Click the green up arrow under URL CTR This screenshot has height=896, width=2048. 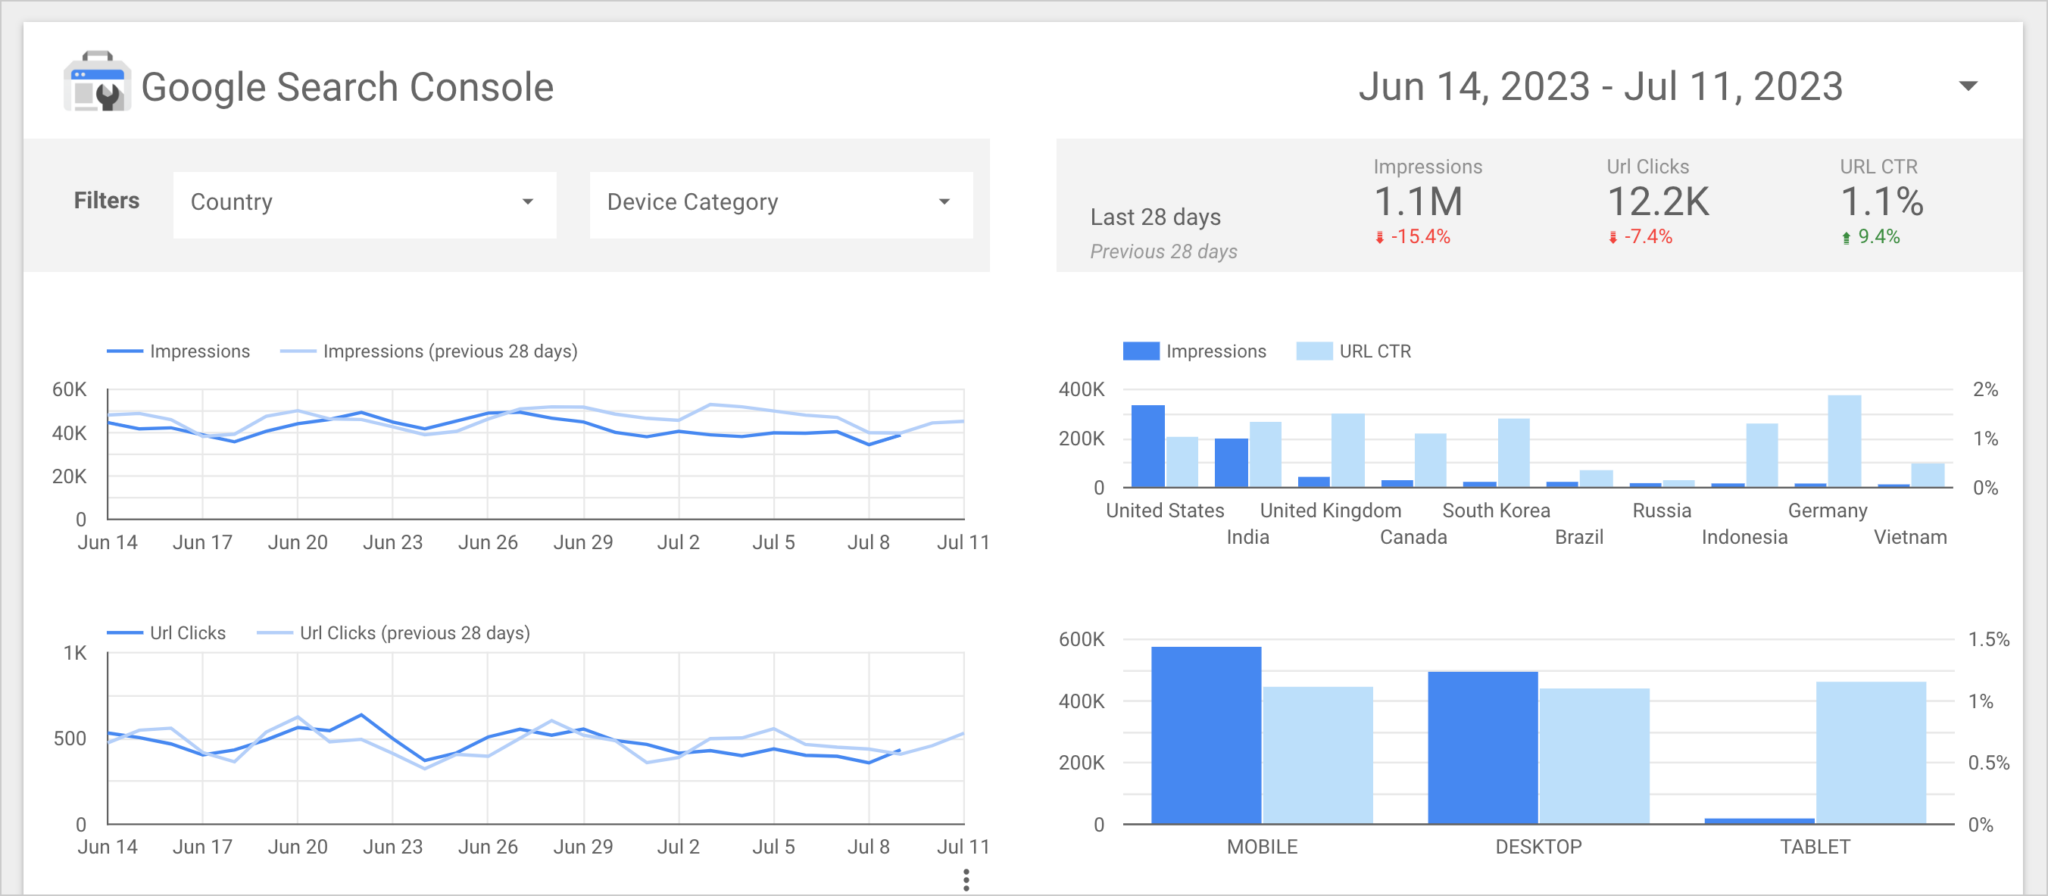coord(1846,238)
